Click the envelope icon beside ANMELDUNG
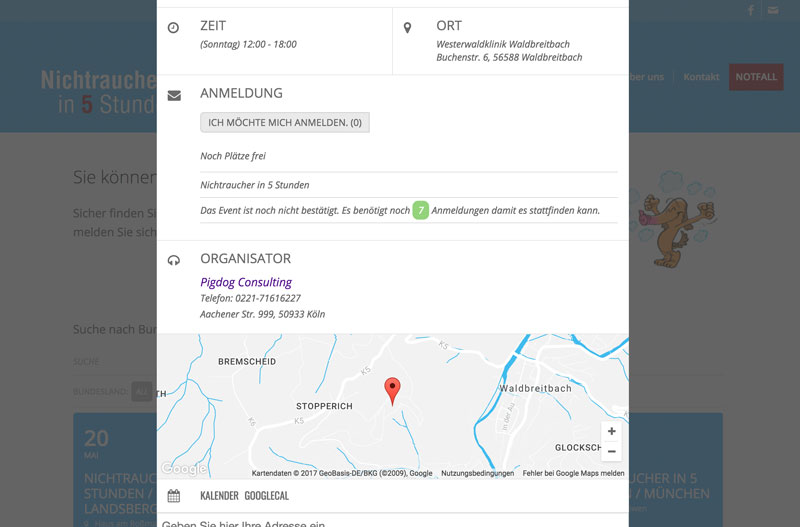This screenshot has height=527, width=800. pos(174,95)
